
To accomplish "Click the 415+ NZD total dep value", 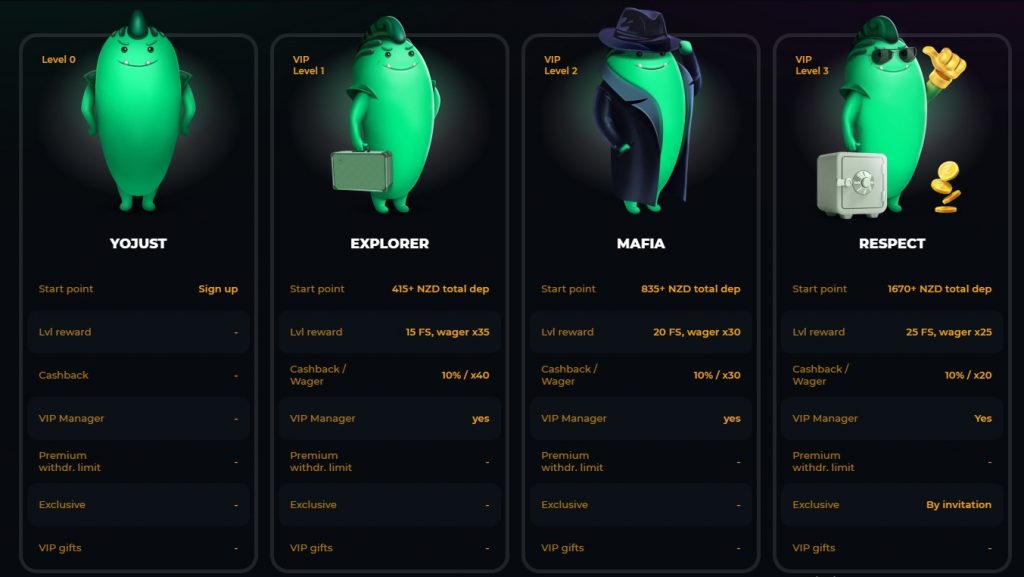I will pos(440,288).
